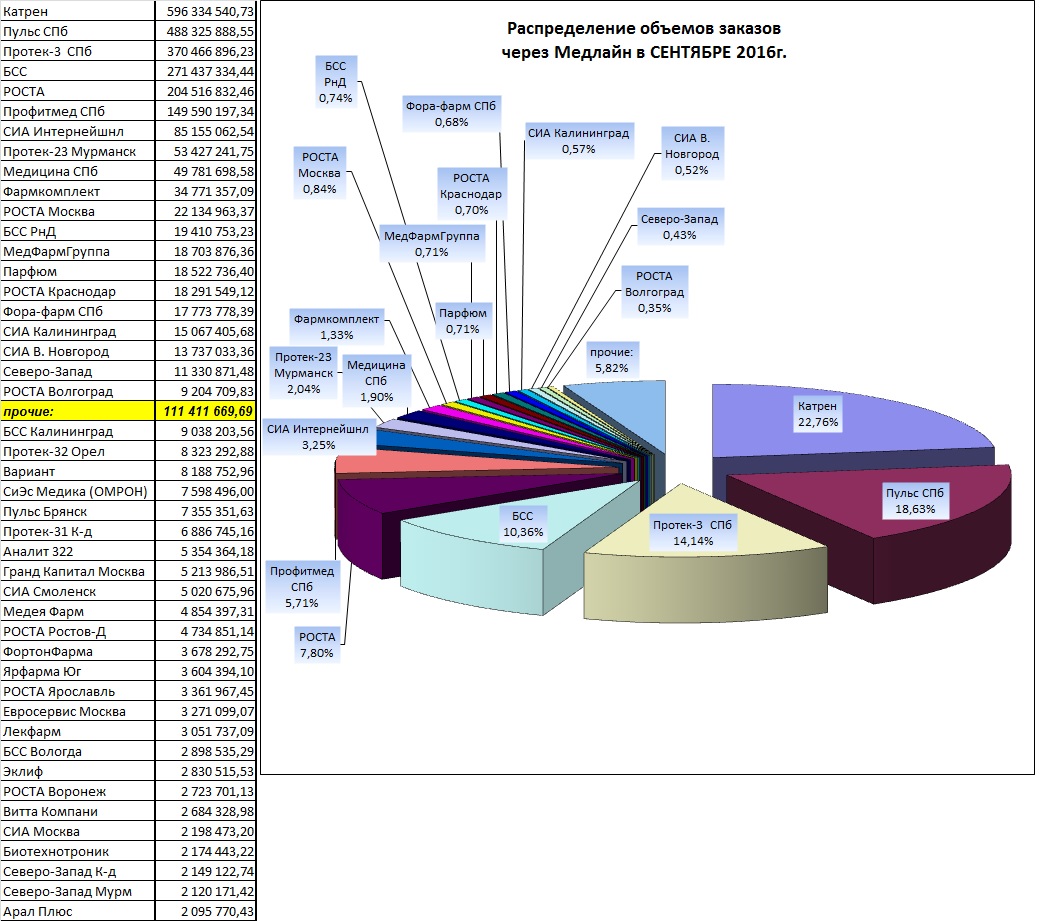Select the Вариант table cell

[x=78, y=471]
